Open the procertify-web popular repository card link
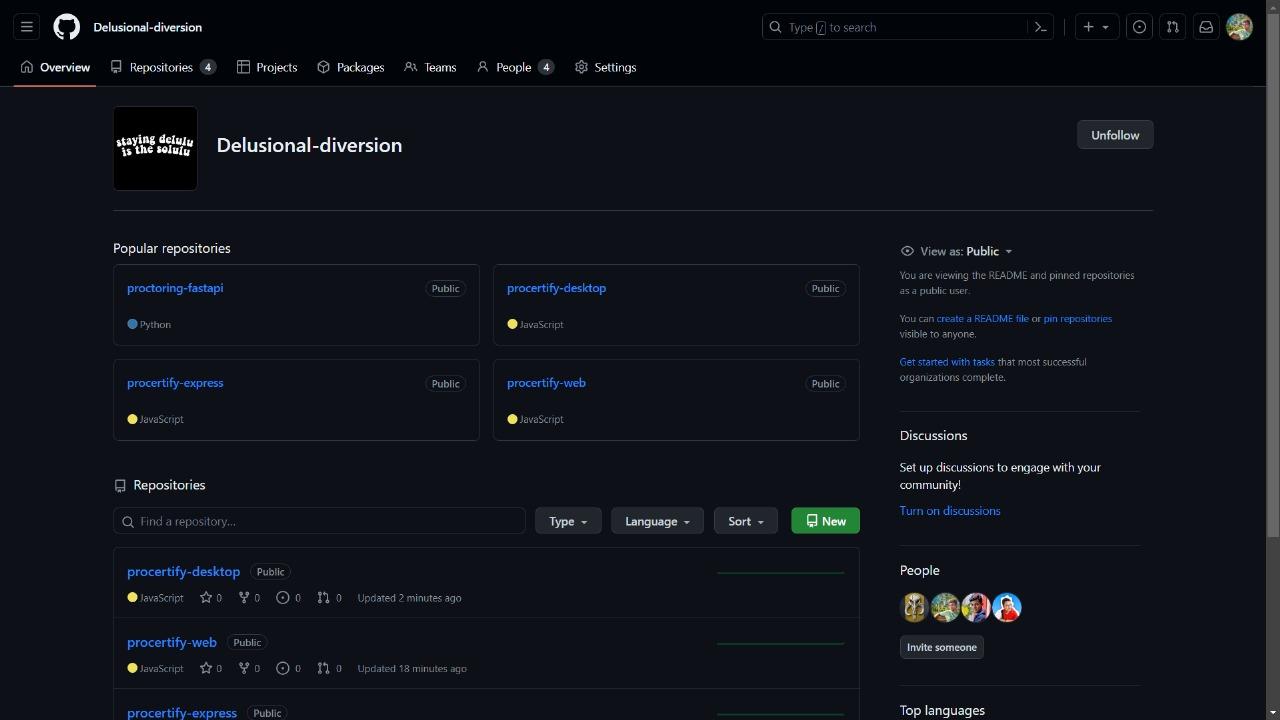1280x720 pixels. (546, 383)
